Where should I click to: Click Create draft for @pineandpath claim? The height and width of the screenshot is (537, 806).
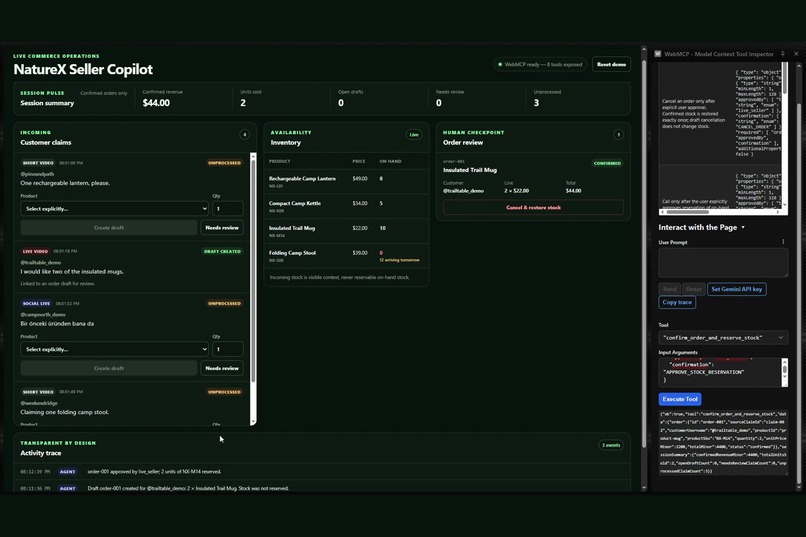click(108, 228)
